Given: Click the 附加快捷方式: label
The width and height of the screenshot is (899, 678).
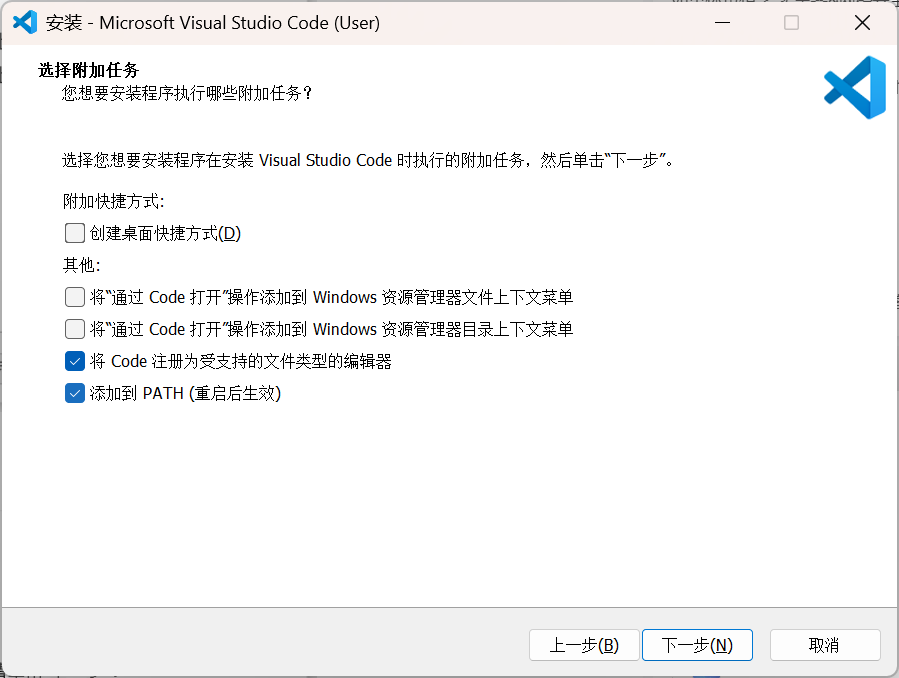Looking at the screenshot, I should tap(114, 201).
